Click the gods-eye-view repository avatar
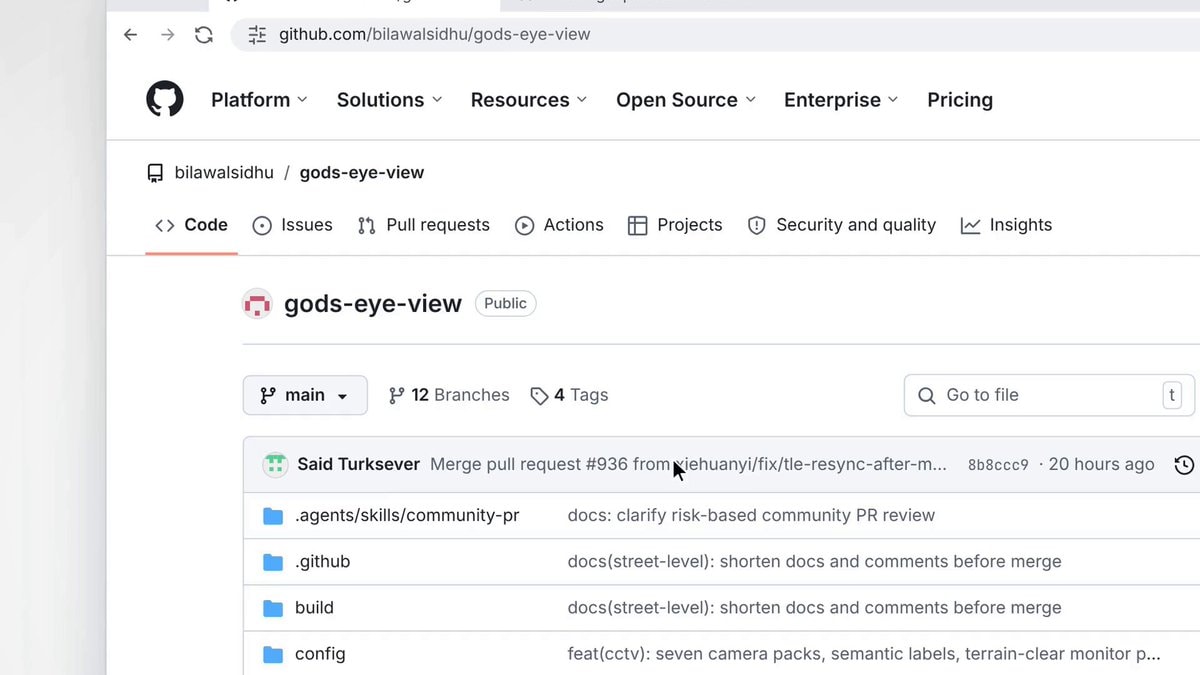 [258, 304]
